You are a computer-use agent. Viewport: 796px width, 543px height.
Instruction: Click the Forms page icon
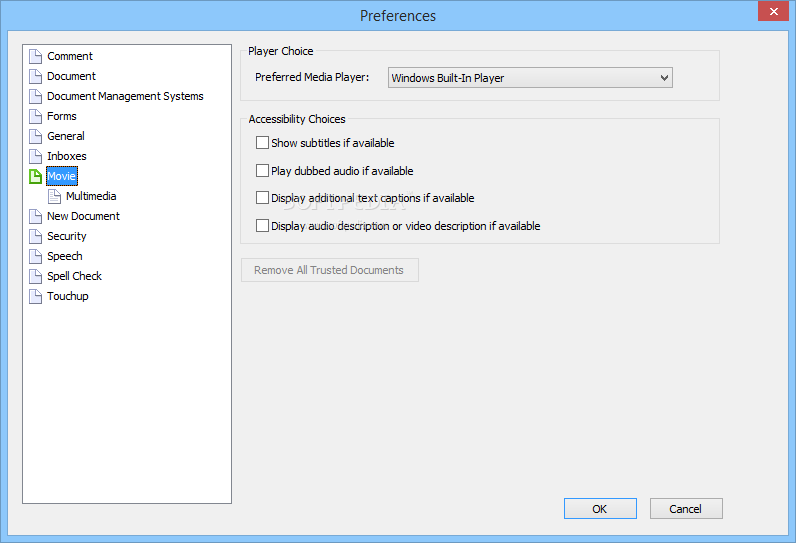(35, 116)
